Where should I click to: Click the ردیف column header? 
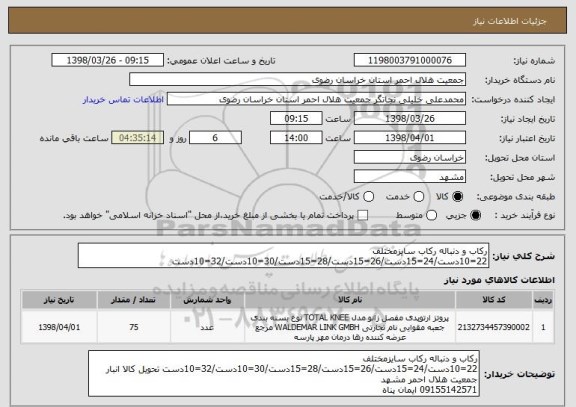coord(543,300)
